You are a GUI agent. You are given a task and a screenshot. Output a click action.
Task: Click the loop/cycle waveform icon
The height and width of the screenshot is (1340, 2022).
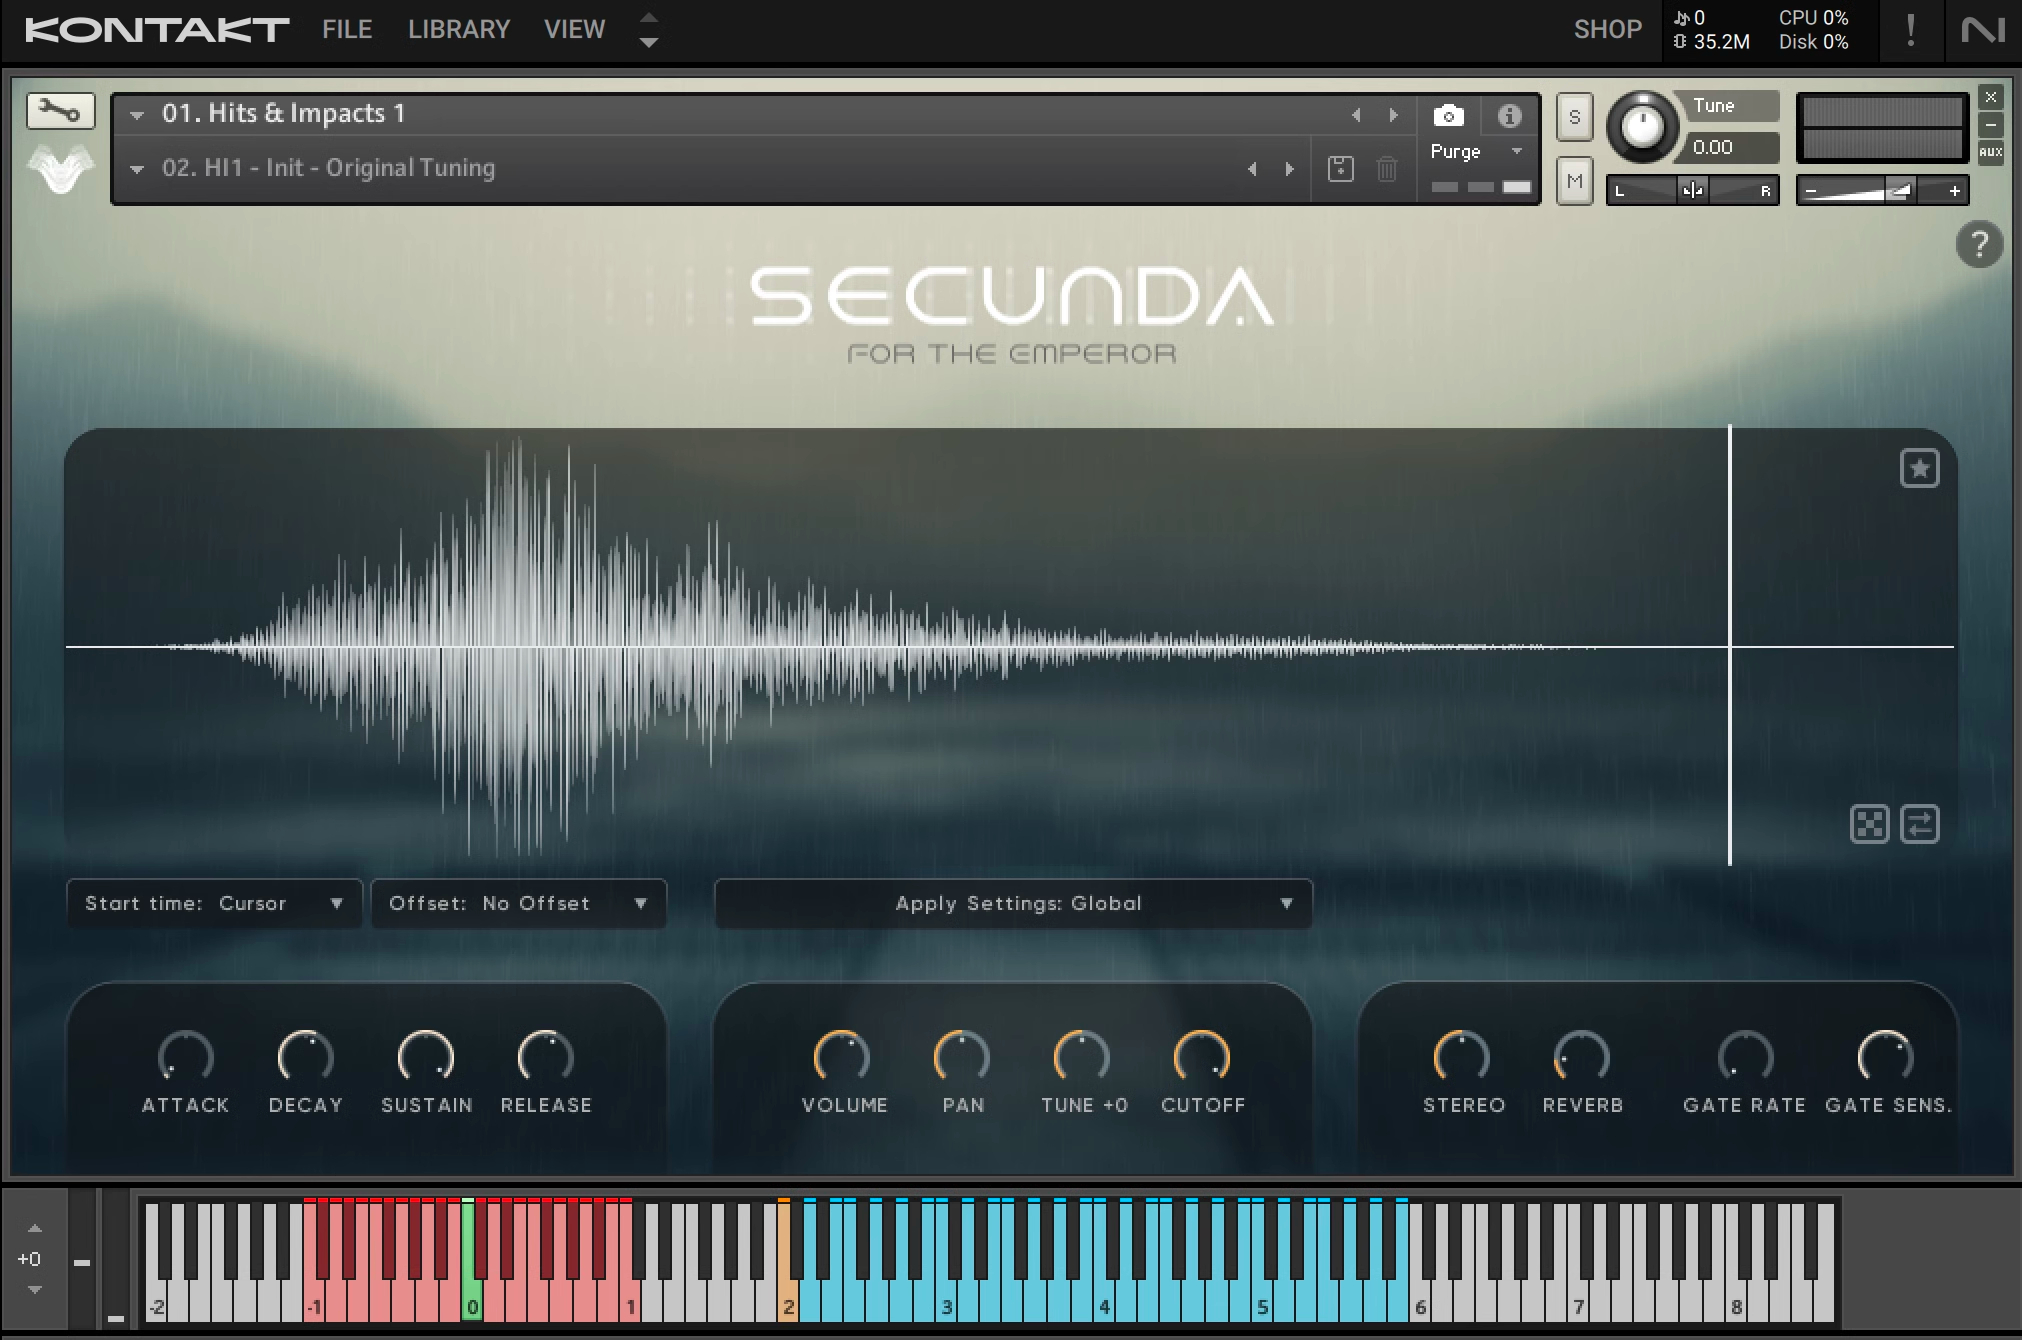(x=1920, y=823)
